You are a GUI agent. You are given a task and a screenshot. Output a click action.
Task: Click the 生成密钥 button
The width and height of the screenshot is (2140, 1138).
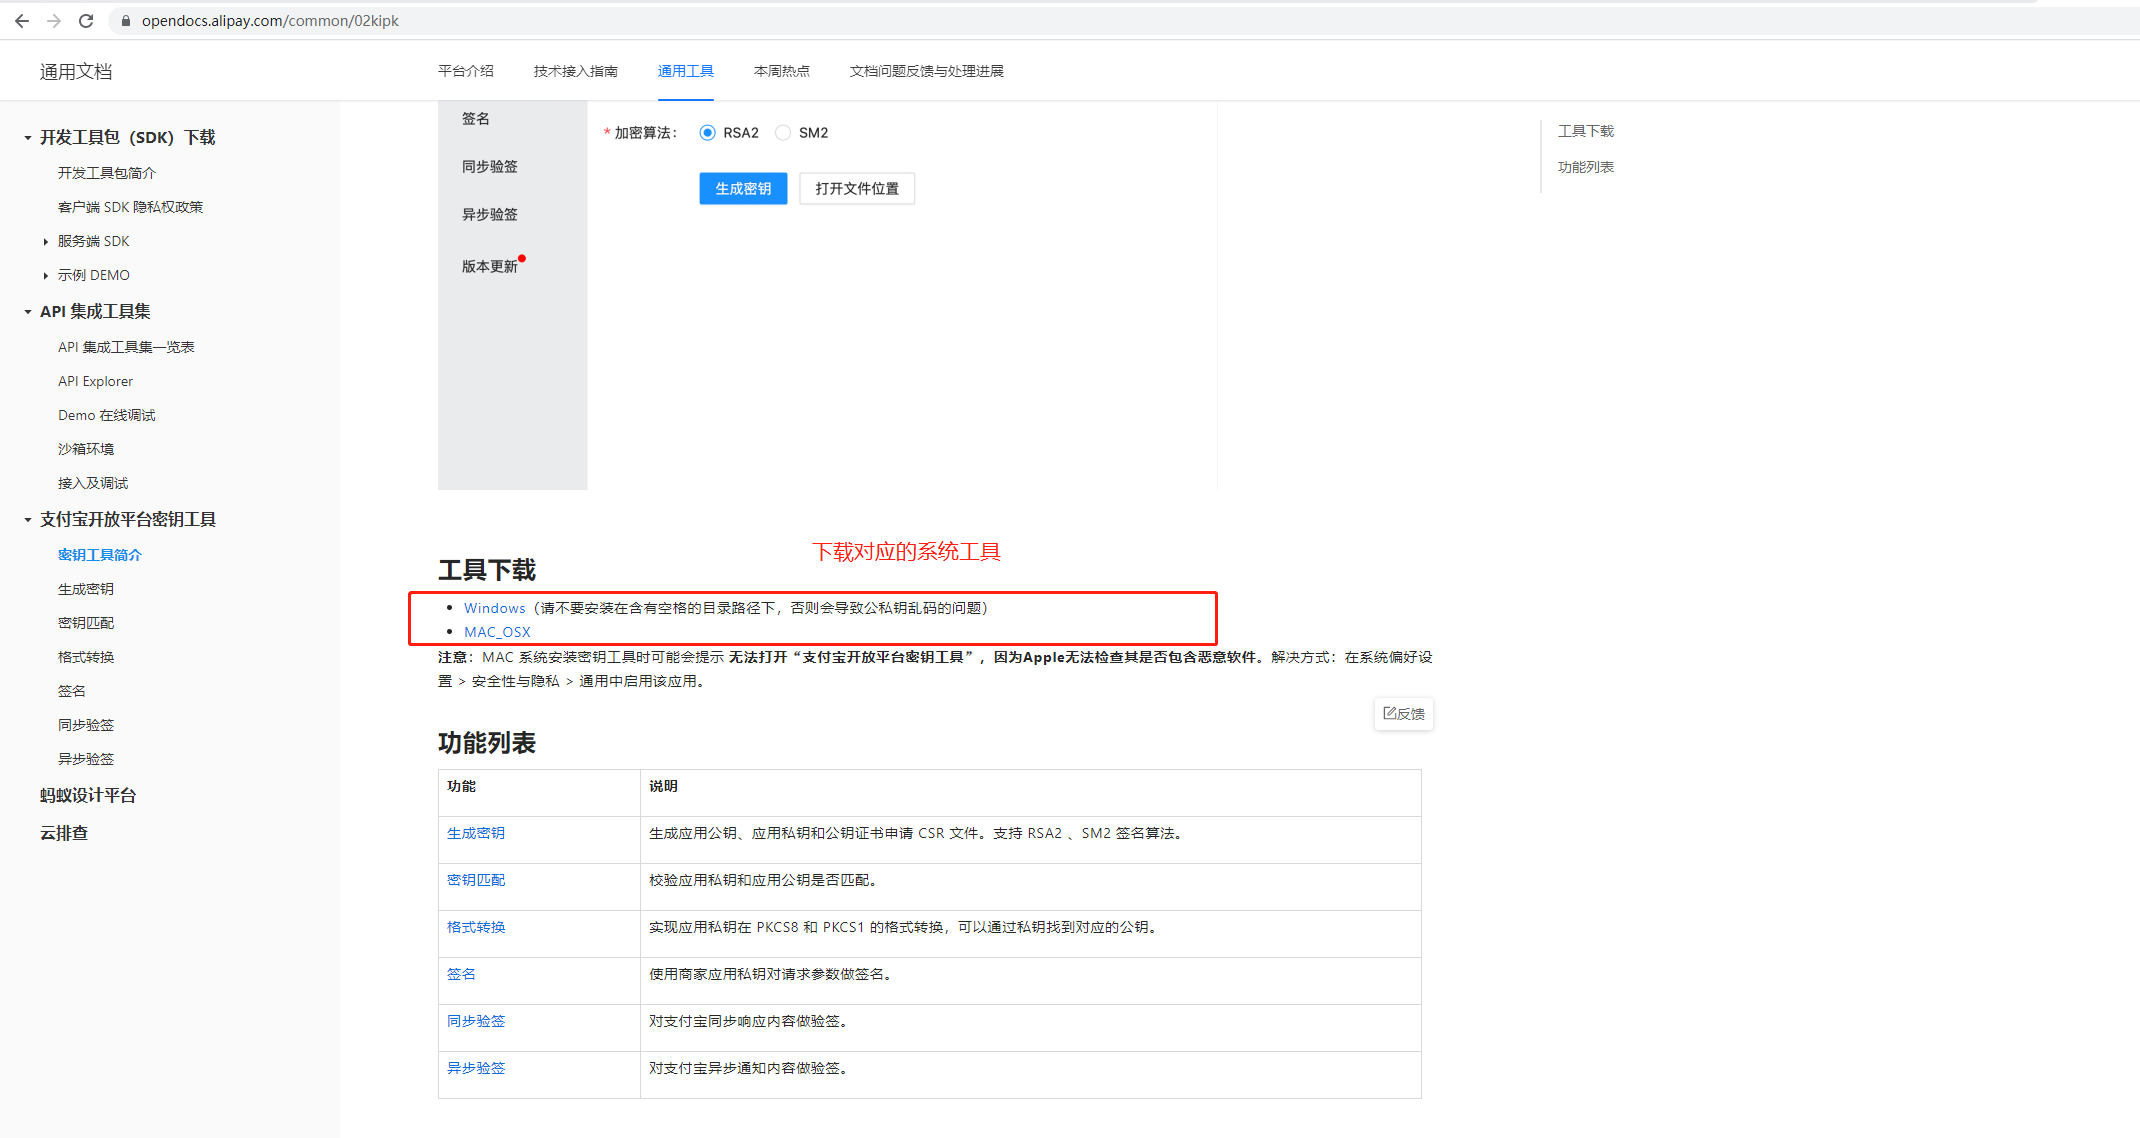743,188
